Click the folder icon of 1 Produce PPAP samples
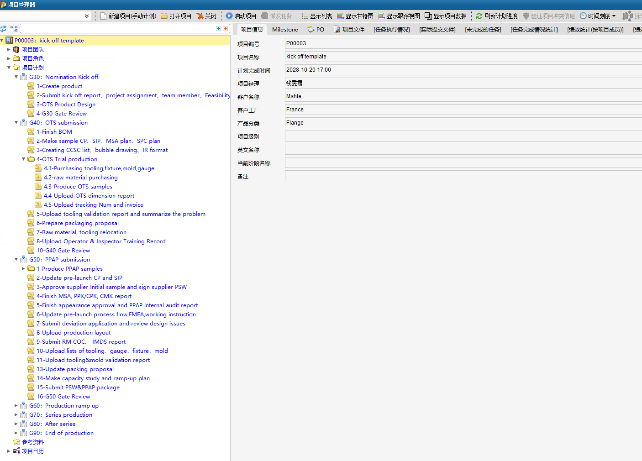 pos(31,269)
